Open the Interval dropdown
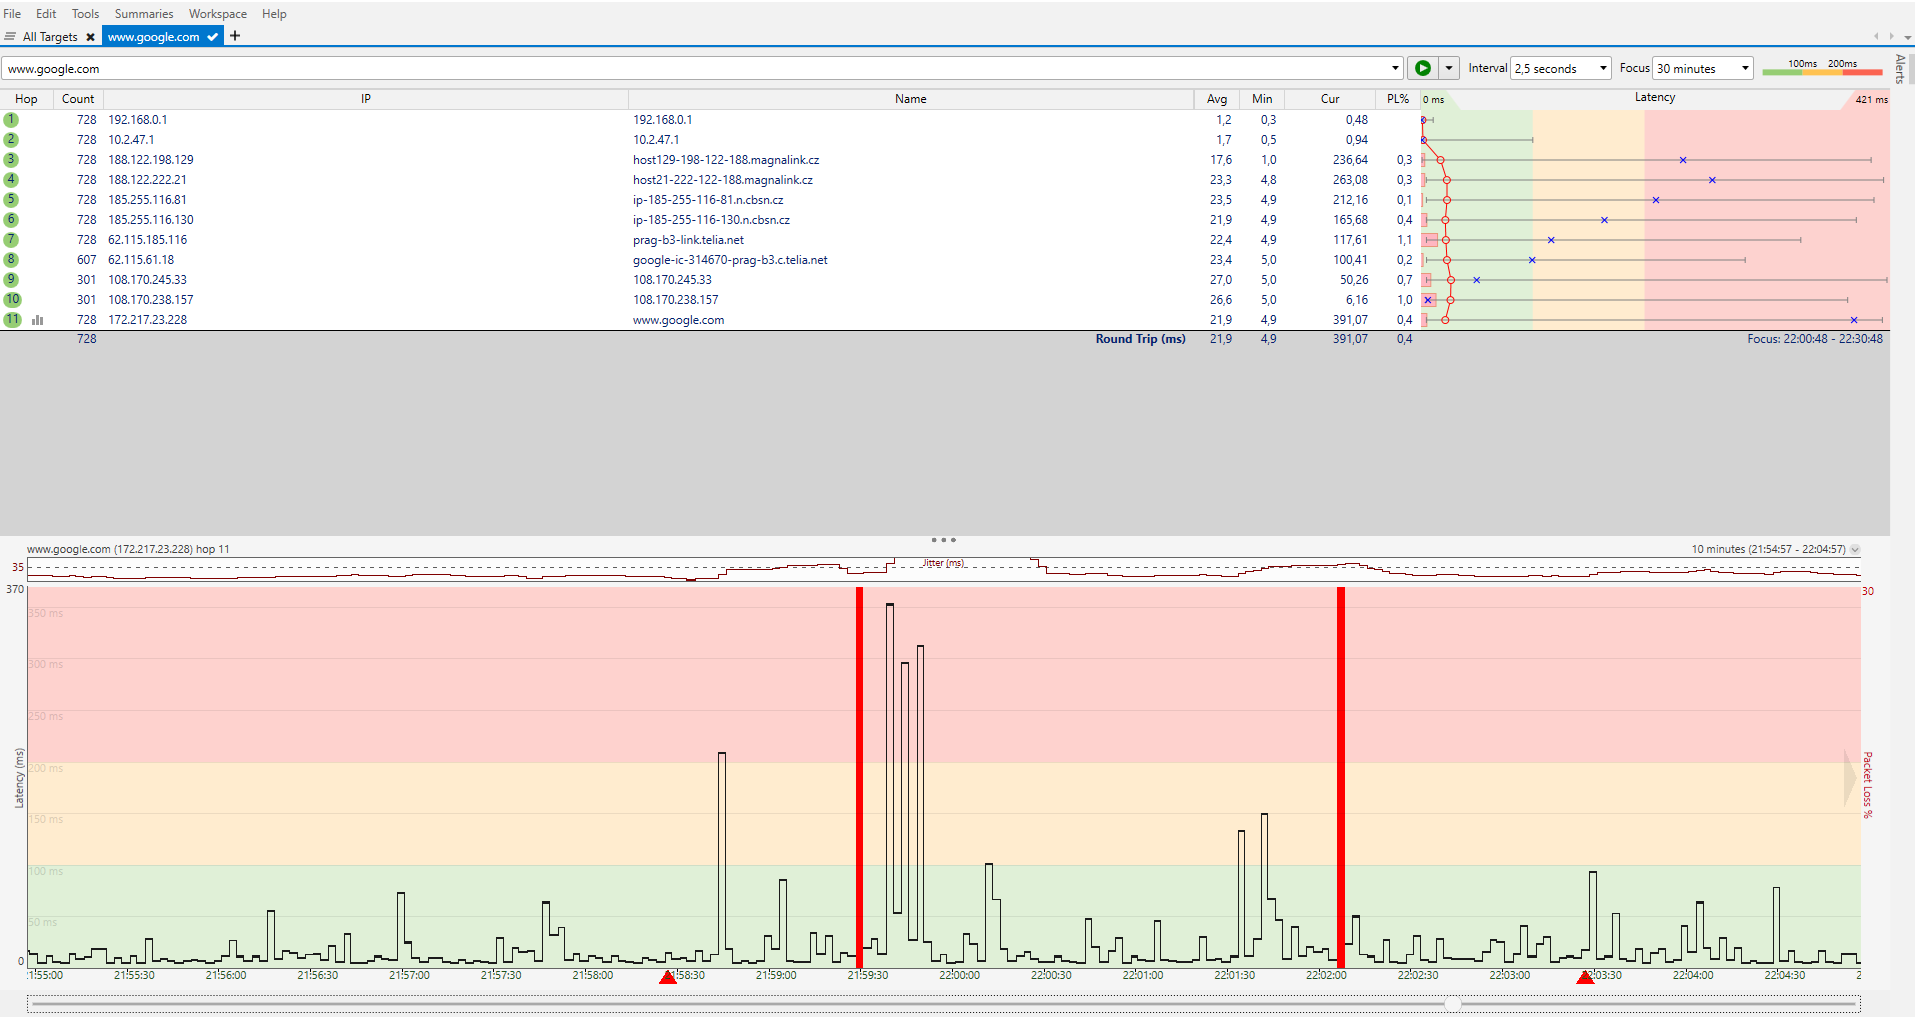The width and height of the screenshot is (1915, 1017). pos(1560,68)
